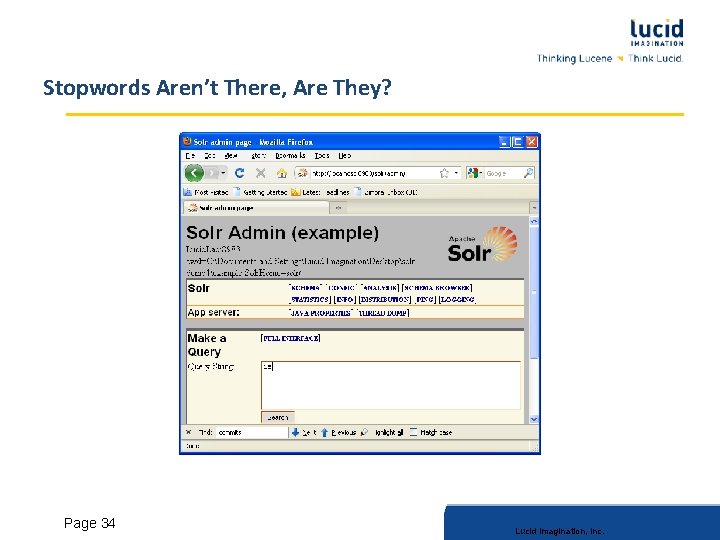Click the Solr site favicon in address bar
The height and width of the screenshot is (540, 720).
pos(303,173)
